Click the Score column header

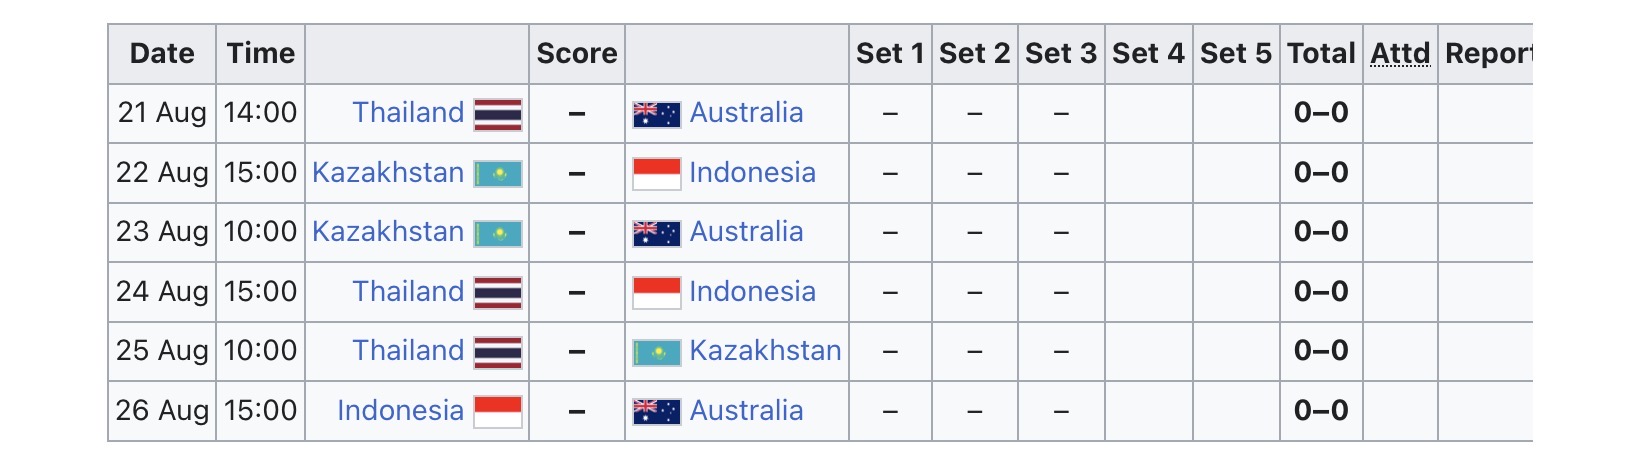coord(577,54)
